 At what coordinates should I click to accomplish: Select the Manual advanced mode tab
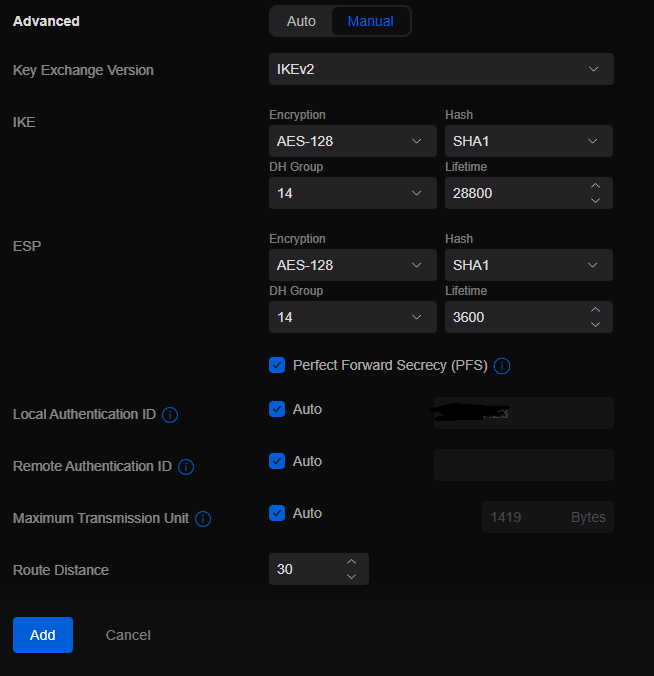click(x=370, y=21)
